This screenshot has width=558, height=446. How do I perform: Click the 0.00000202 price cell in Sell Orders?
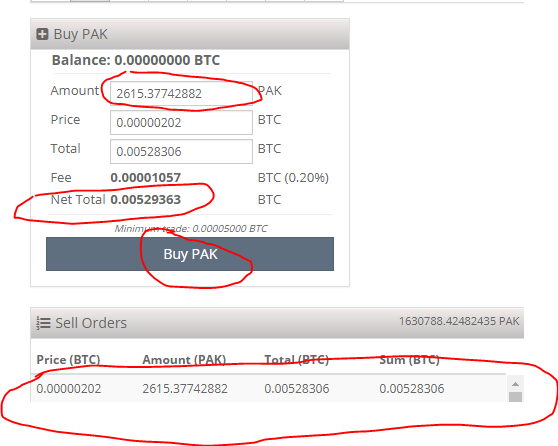click(69, 388)
